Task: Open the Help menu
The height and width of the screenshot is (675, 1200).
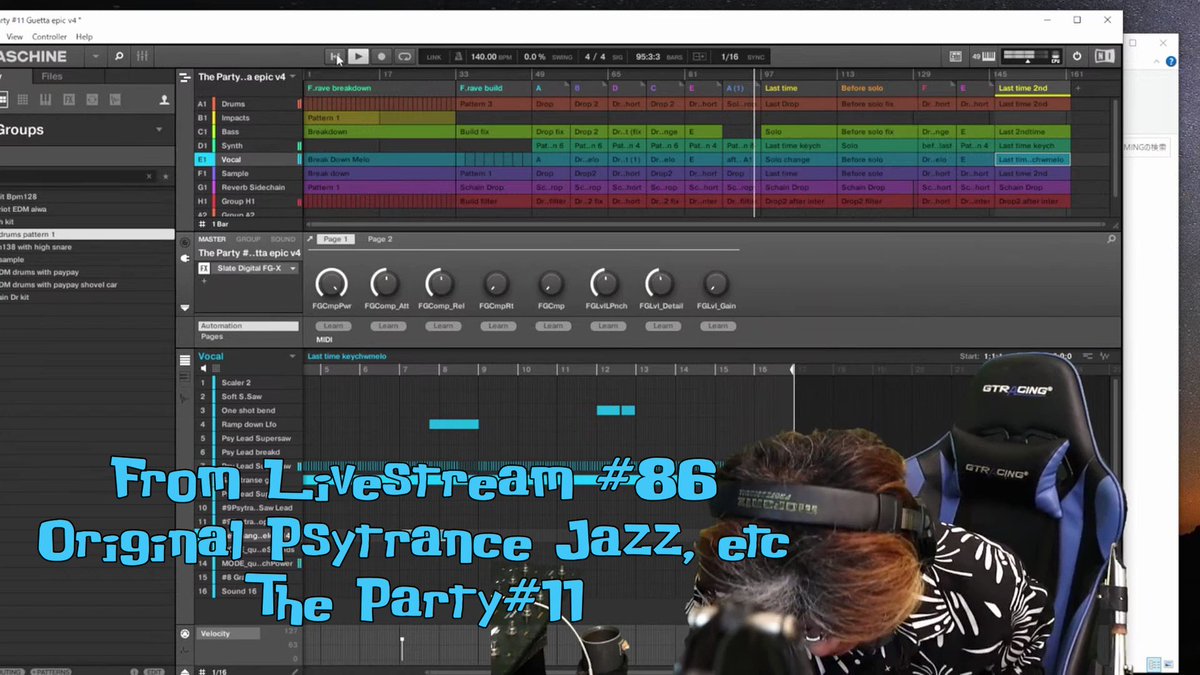Action: pos(84,37)
